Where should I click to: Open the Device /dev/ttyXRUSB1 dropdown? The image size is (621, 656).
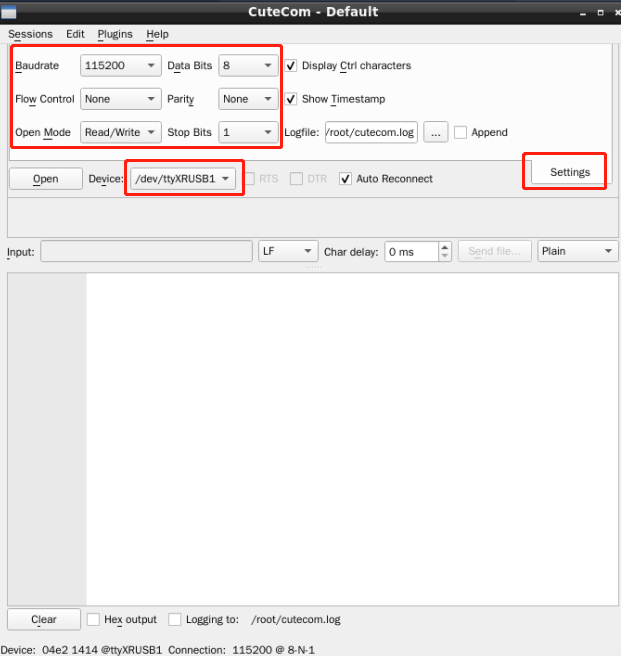[183, 179]
